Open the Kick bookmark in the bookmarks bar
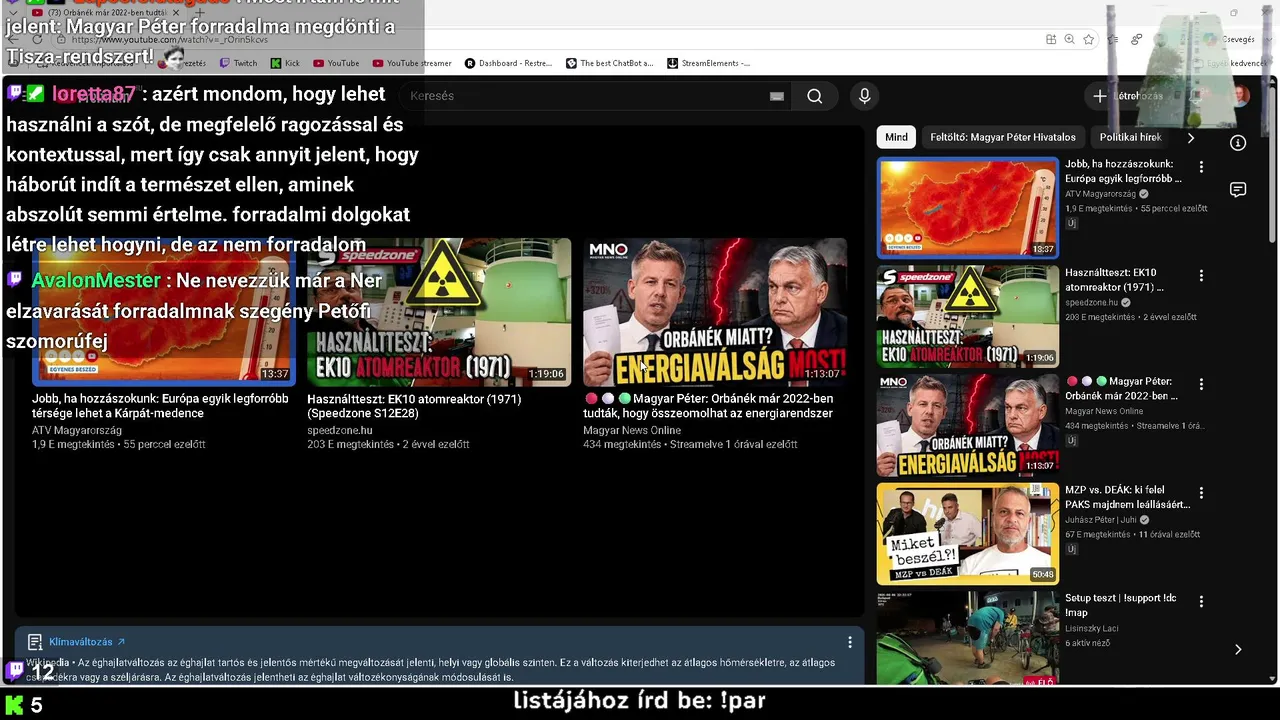1280x720 pixels. 285,63
